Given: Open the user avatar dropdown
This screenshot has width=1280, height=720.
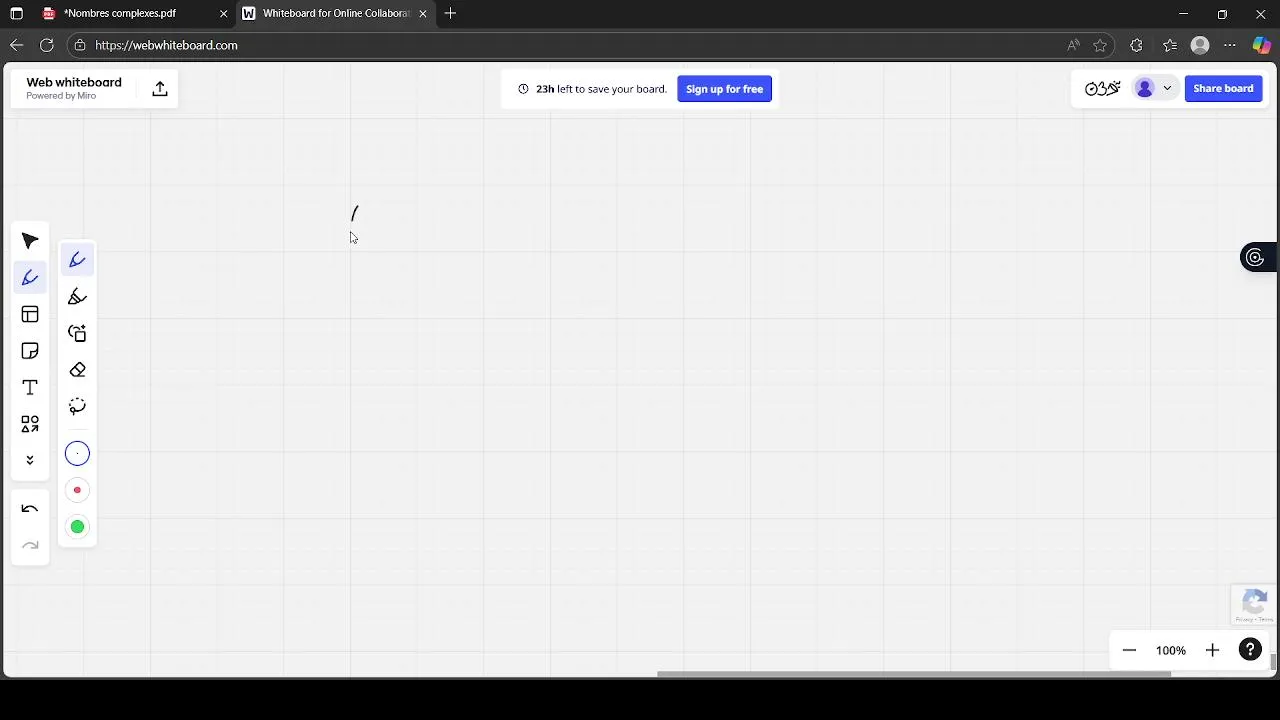Looking at the screenshot, I should 1153,88.
